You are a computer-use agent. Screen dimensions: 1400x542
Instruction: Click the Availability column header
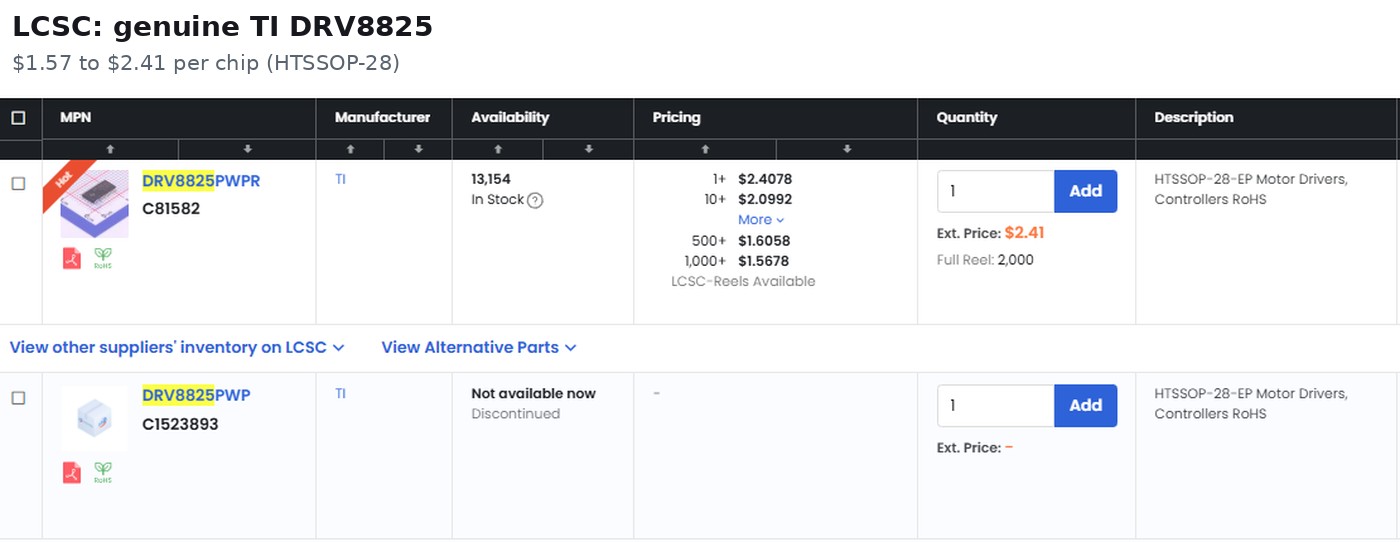[x=510, y=118]
